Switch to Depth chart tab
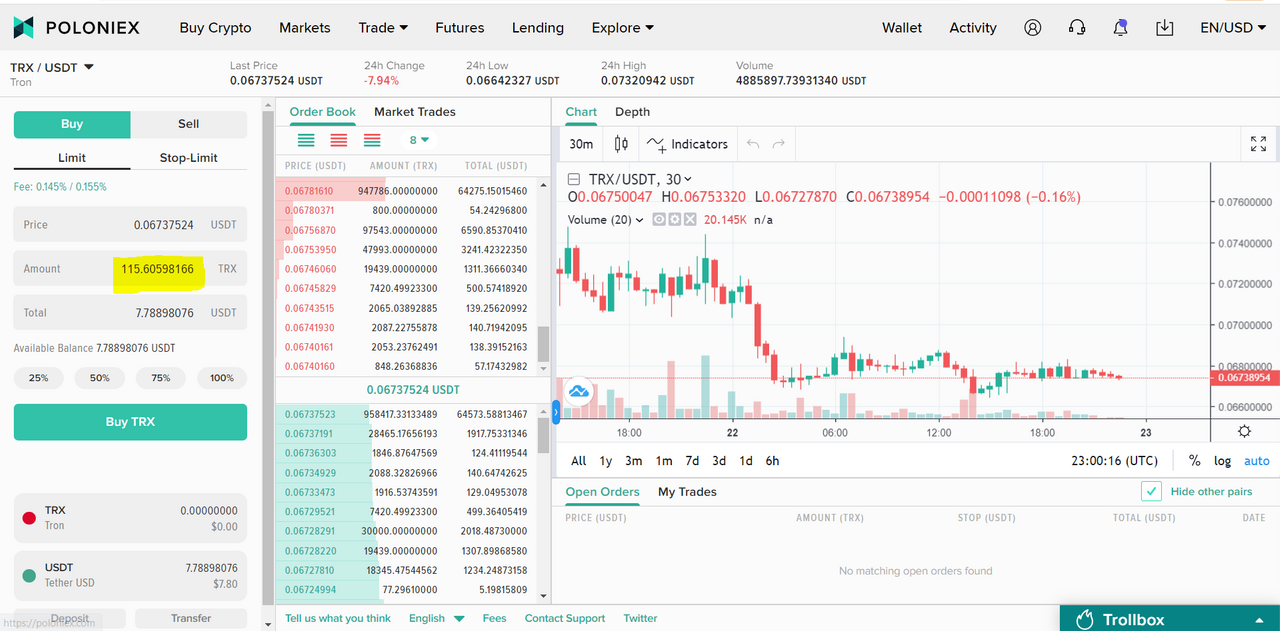Viewport: 1280px width, 631px height. (632, 112)
